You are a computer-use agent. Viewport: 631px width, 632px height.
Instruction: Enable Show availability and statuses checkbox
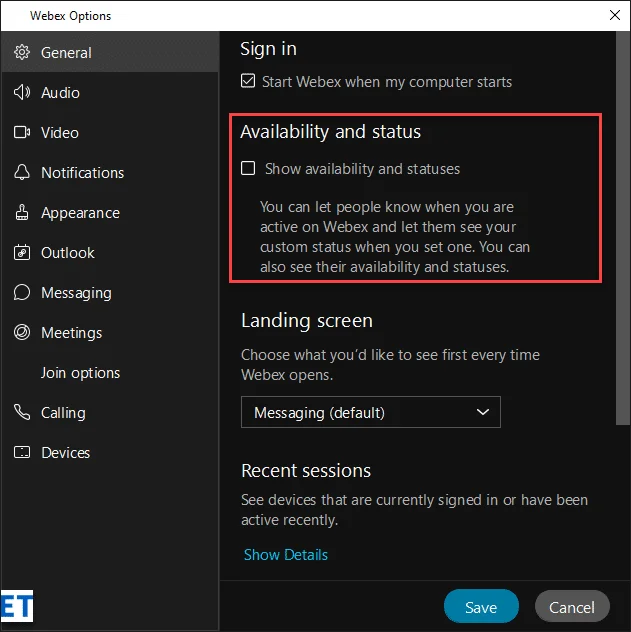tap(248, 168)
